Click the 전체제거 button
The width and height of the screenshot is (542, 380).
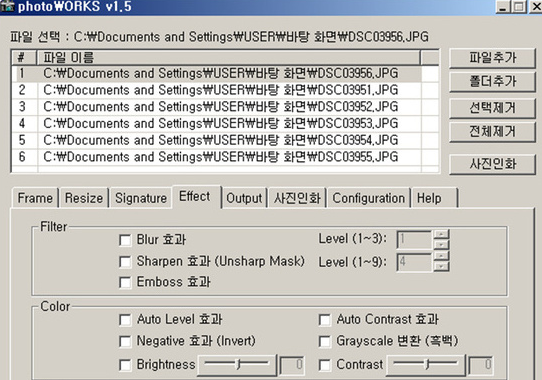(x=492, y=132)
